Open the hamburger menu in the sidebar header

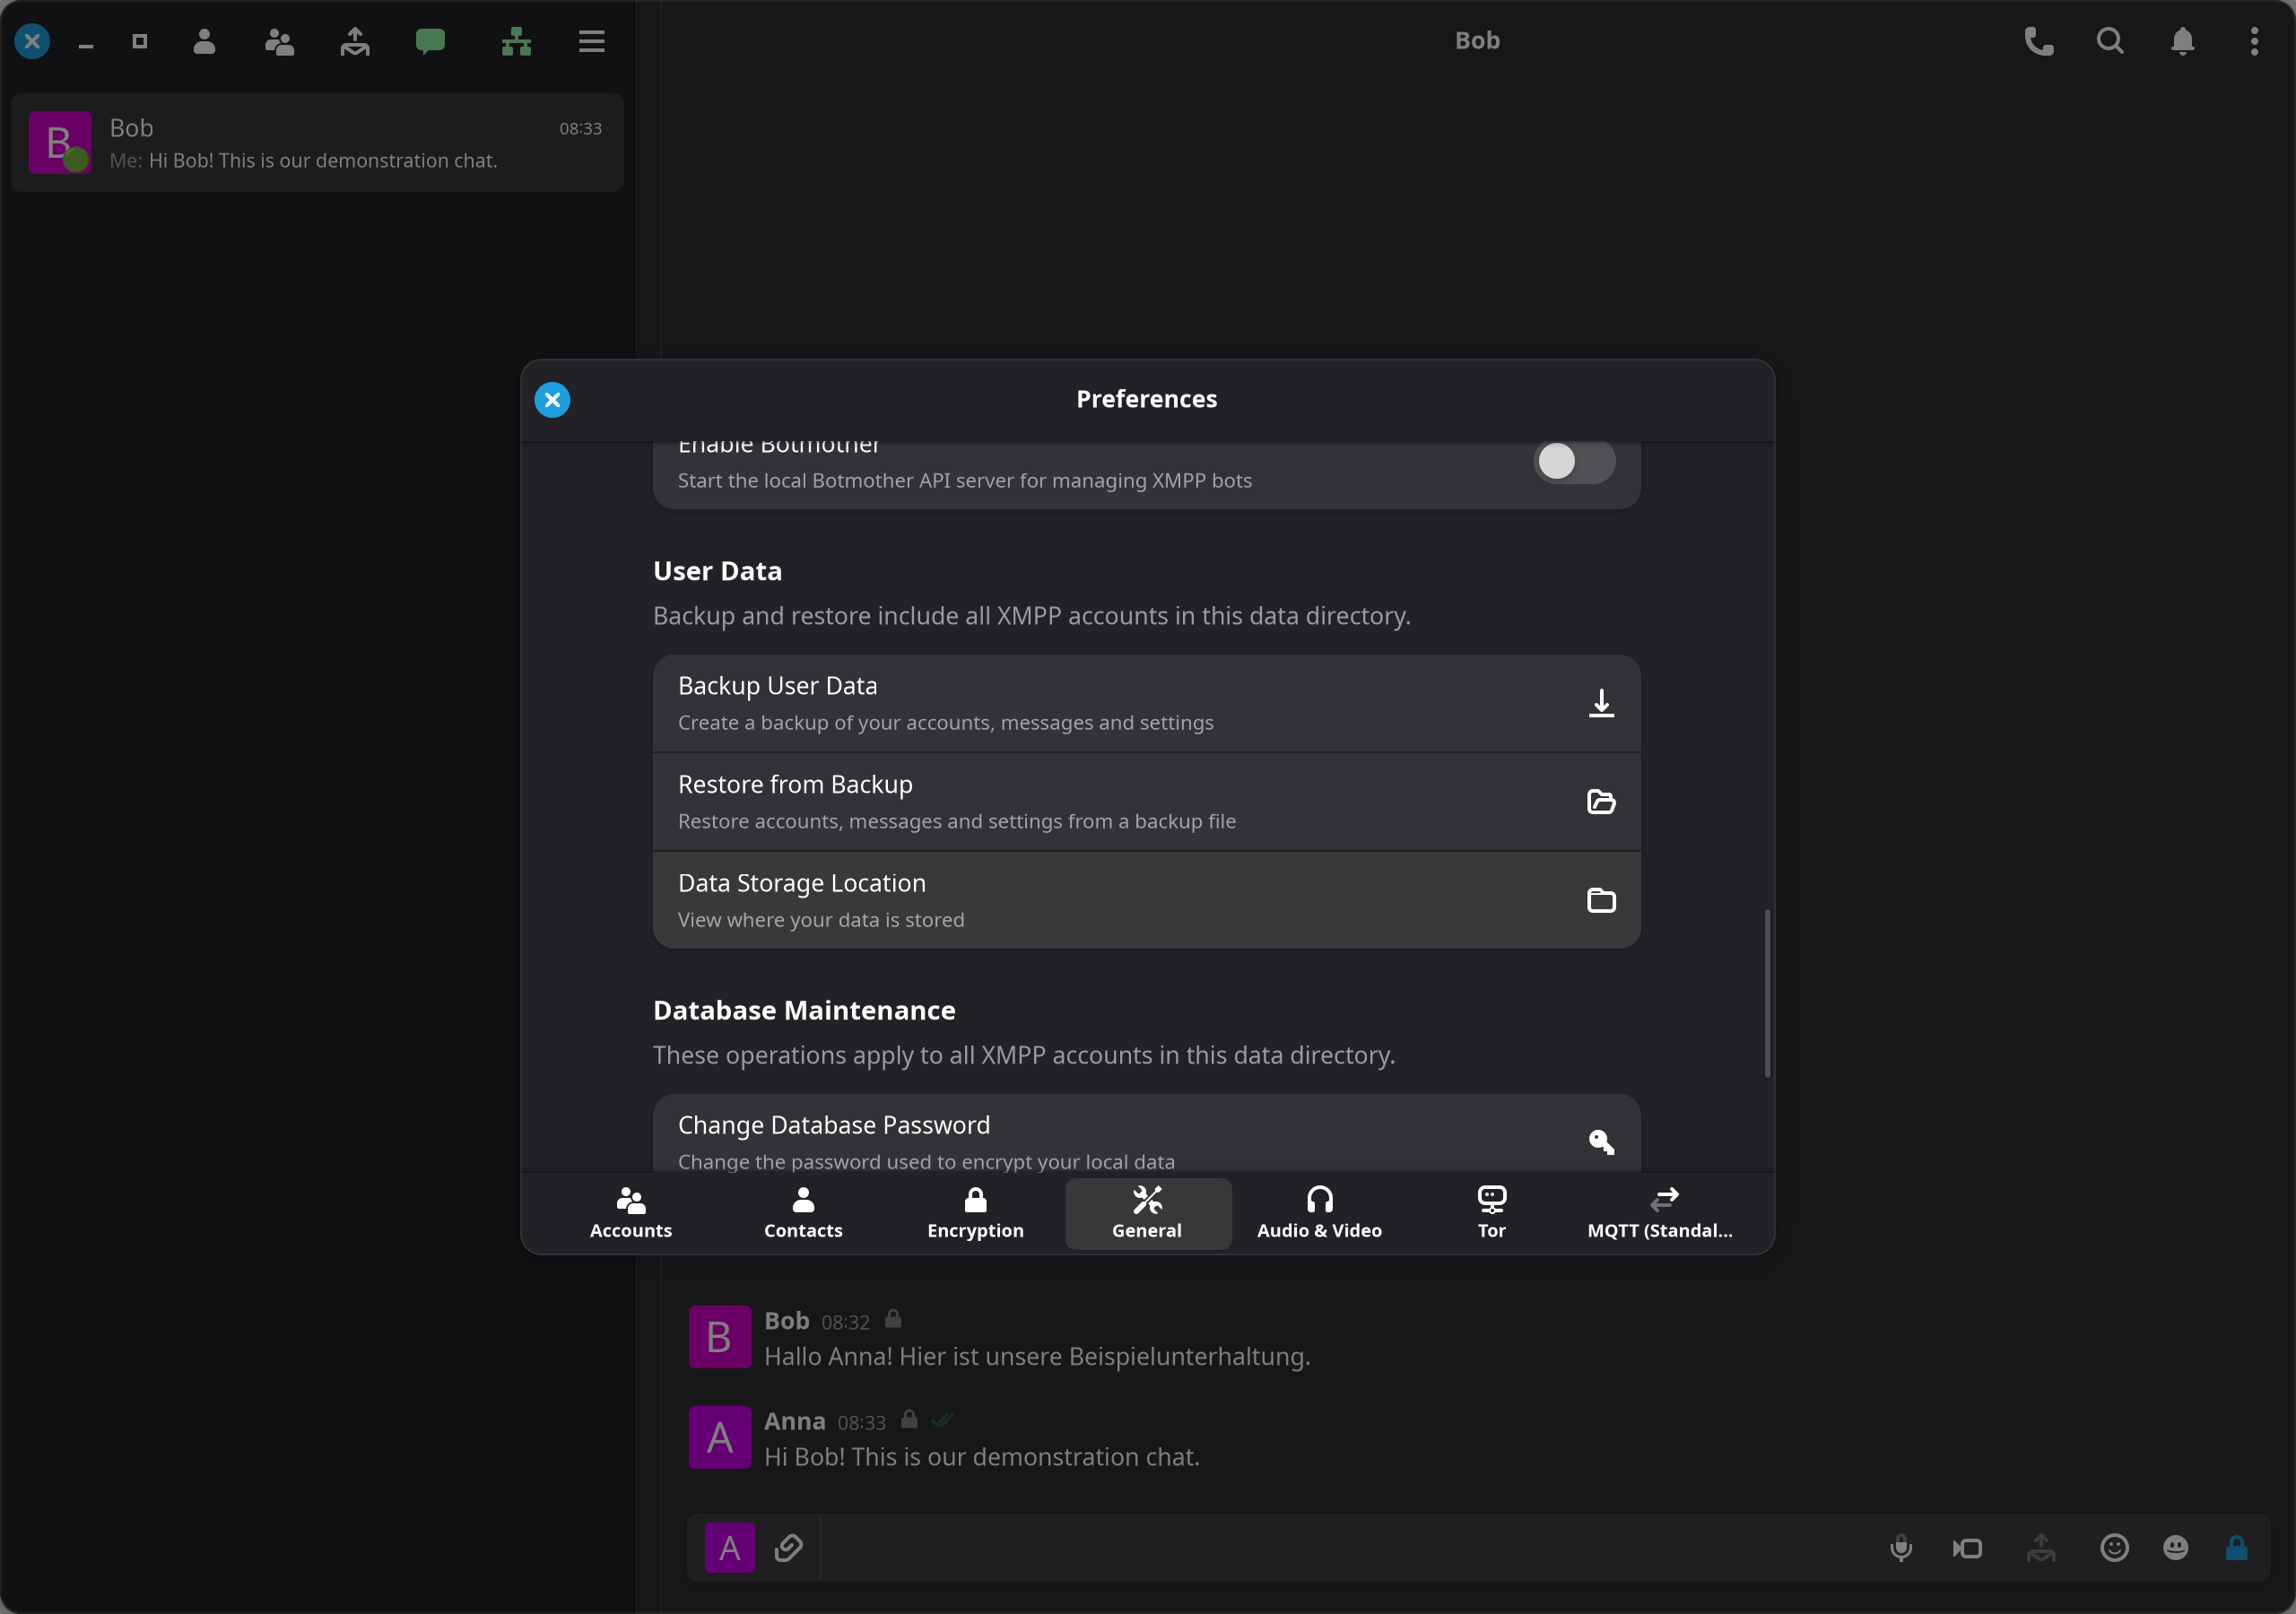click(x=592, y=41)
